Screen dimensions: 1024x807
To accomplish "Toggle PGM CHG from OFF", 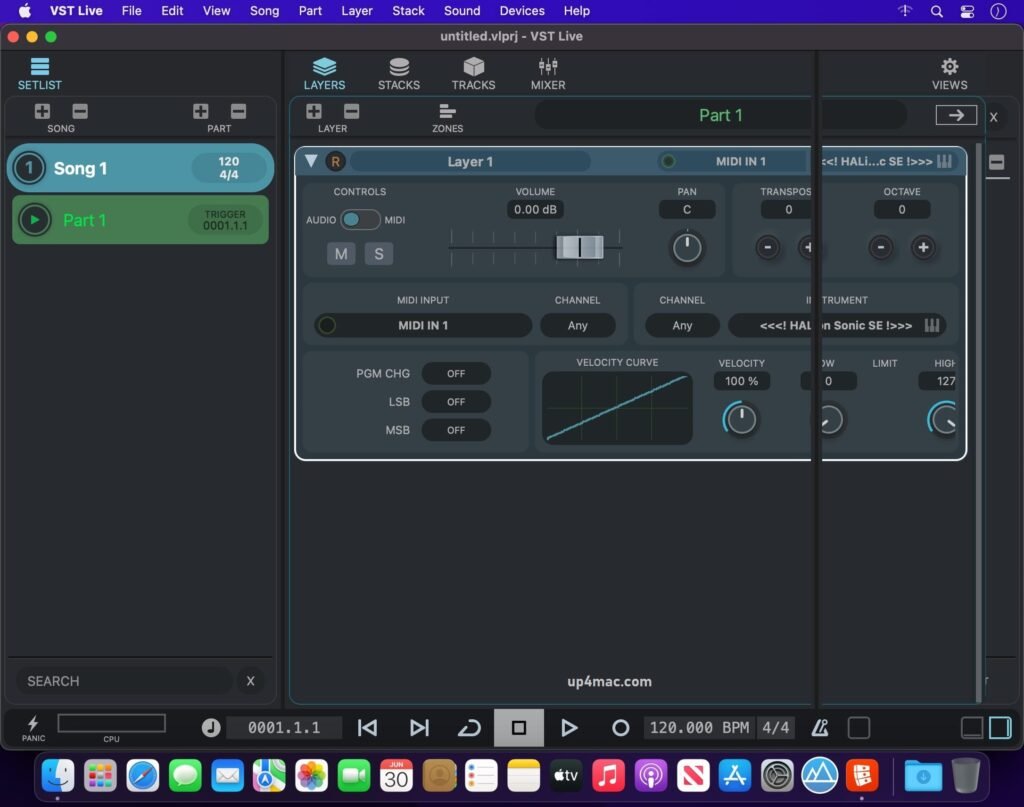I will (456, 373).
